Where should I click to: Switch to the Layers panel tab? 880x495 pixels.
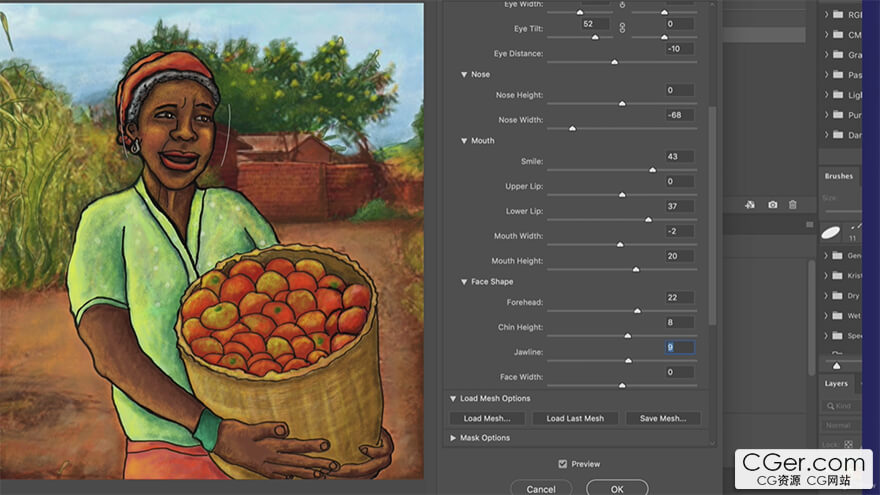(836, 383)
